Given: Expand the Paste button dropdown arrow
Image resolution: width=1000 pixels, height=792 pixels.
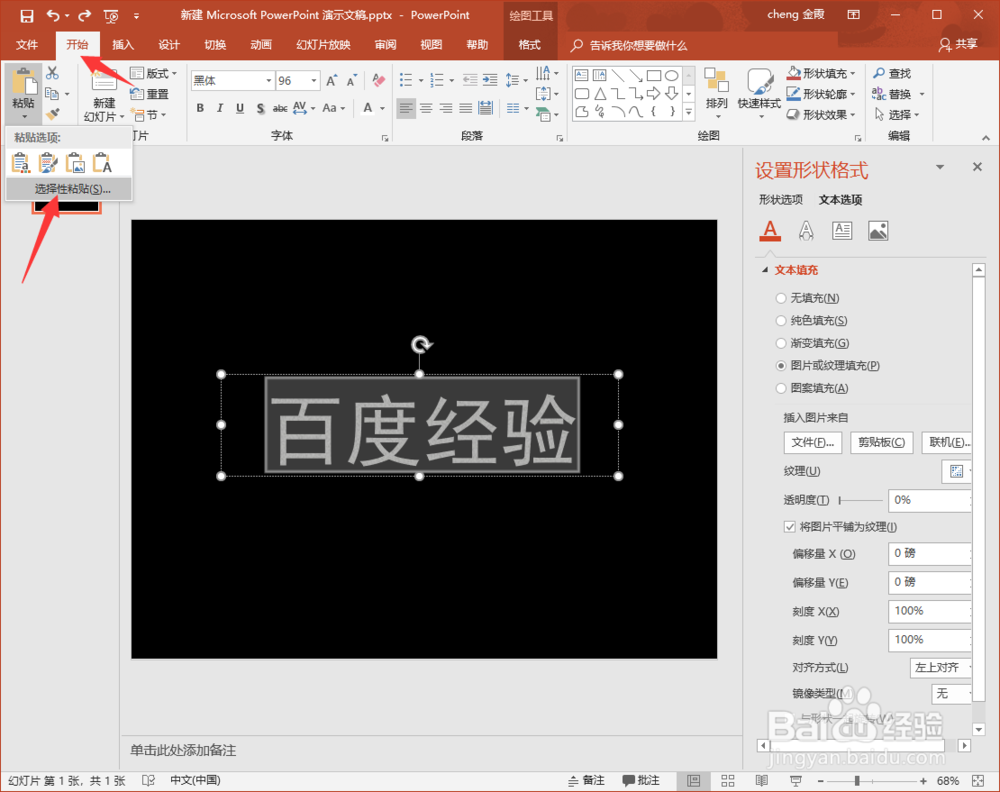Looking at the screenshot, I should pos(24,117).
